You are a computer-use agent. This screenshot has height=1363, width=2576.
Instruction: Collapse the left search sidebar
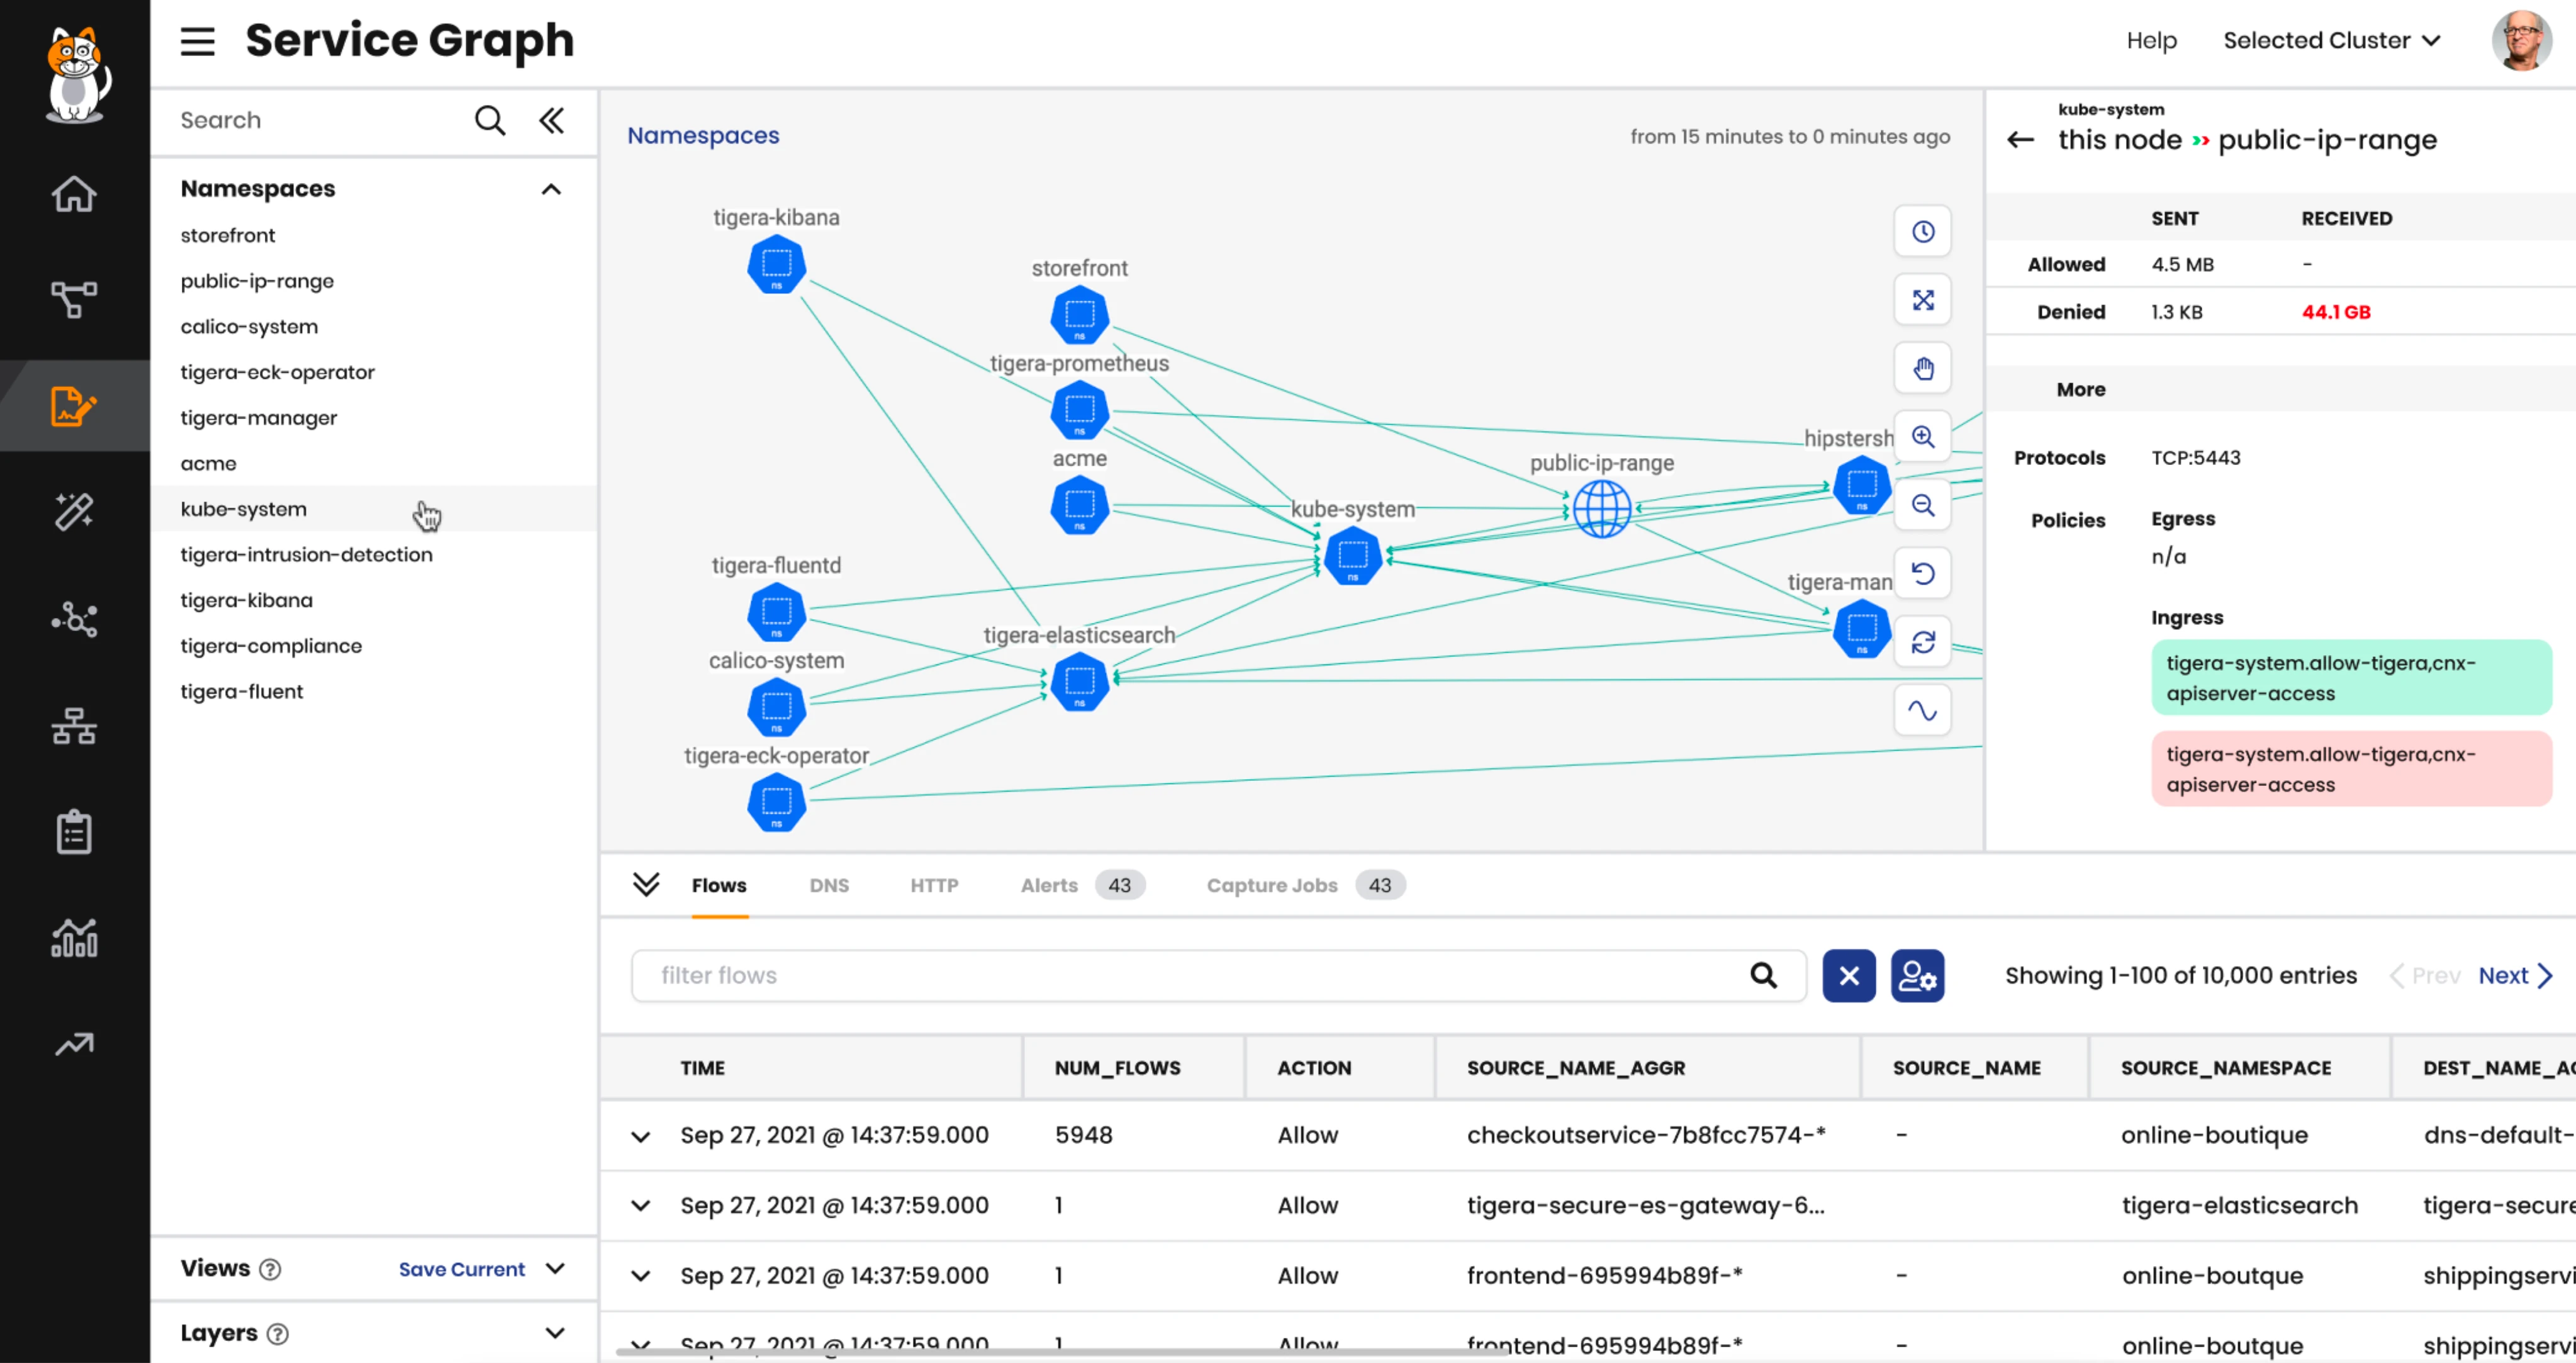click(552, 120)
